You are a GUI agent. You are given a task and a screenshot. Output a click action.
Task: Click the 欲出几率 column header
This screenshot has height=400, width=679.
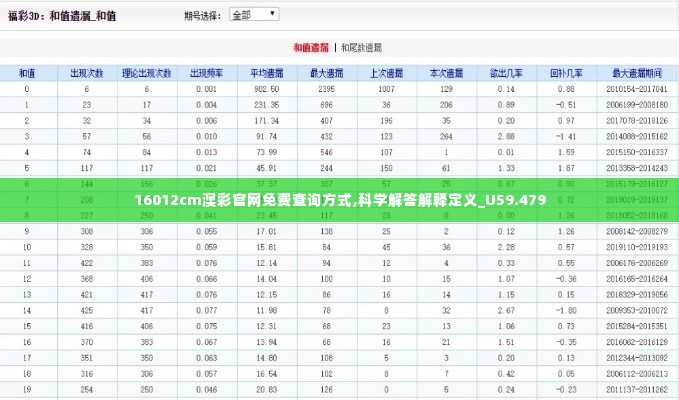[x=506, y=73]
